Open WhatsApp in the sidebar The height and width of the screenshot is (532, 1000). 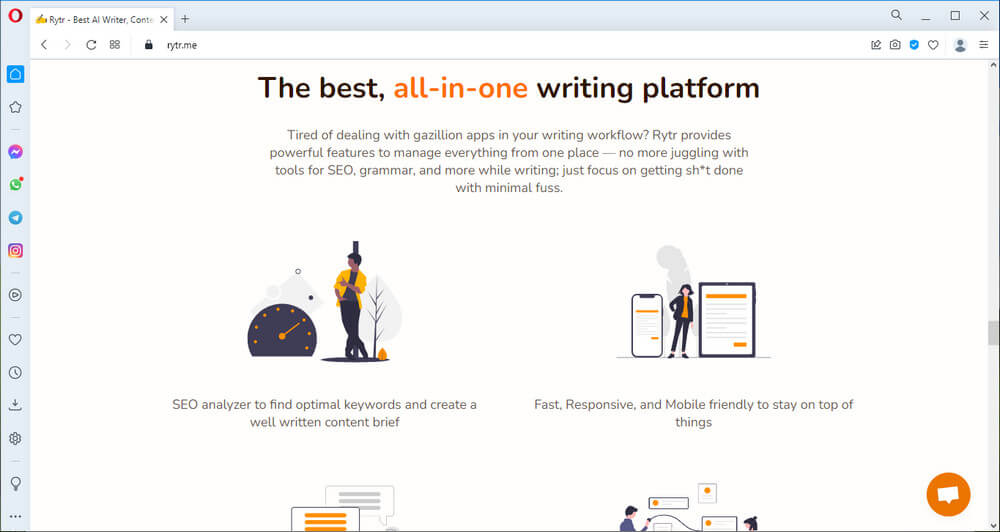(x=15, y=184)
